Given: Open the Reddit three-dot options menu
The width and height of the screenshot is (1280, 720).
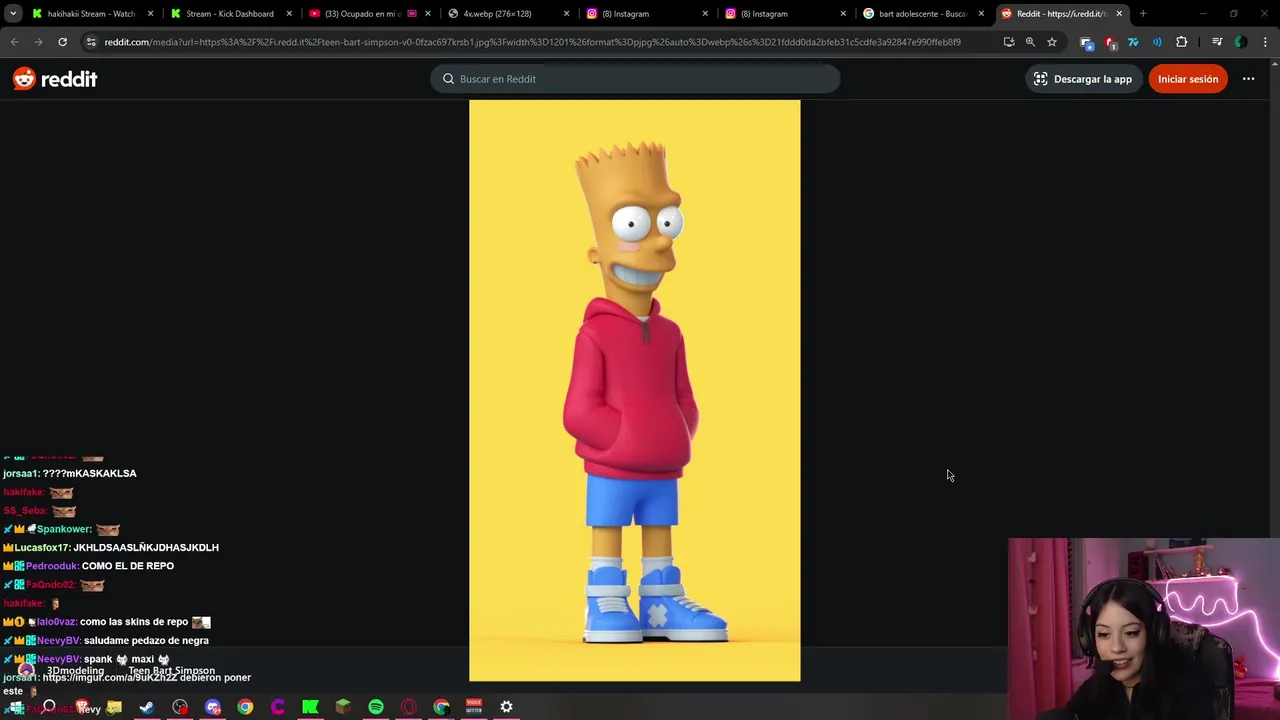Looking at the screenshot, I should pyautogui.click(x=1248, y=79).
